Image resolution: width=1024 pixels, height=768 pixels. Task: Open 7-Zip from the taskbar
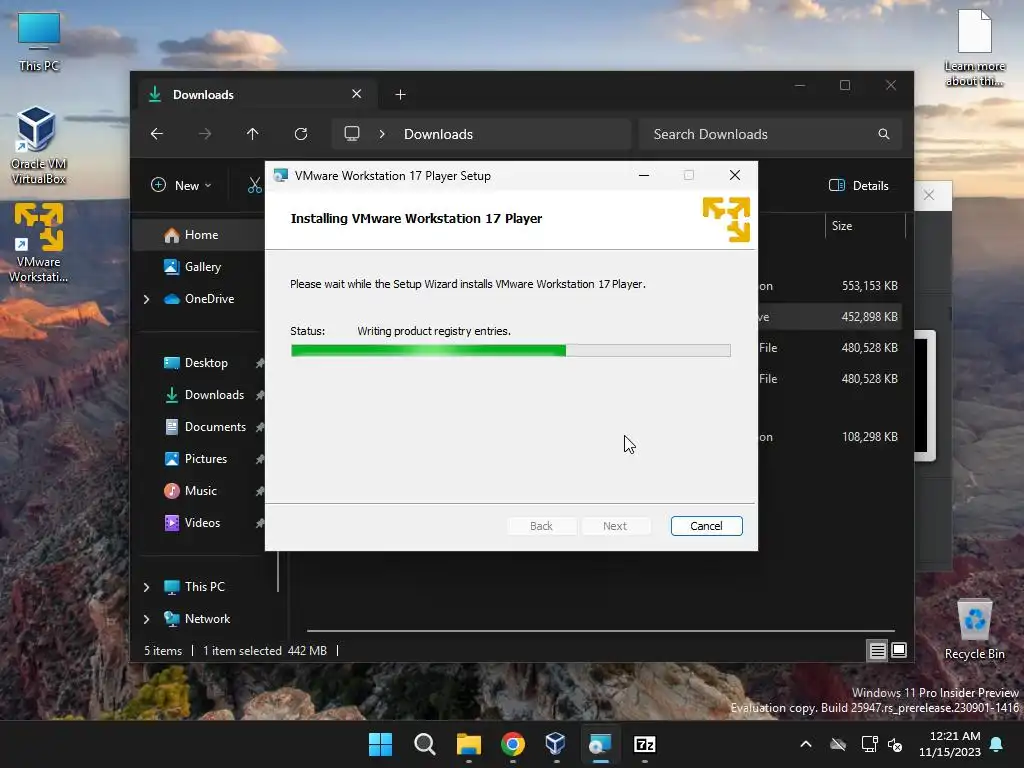[645, 744]
